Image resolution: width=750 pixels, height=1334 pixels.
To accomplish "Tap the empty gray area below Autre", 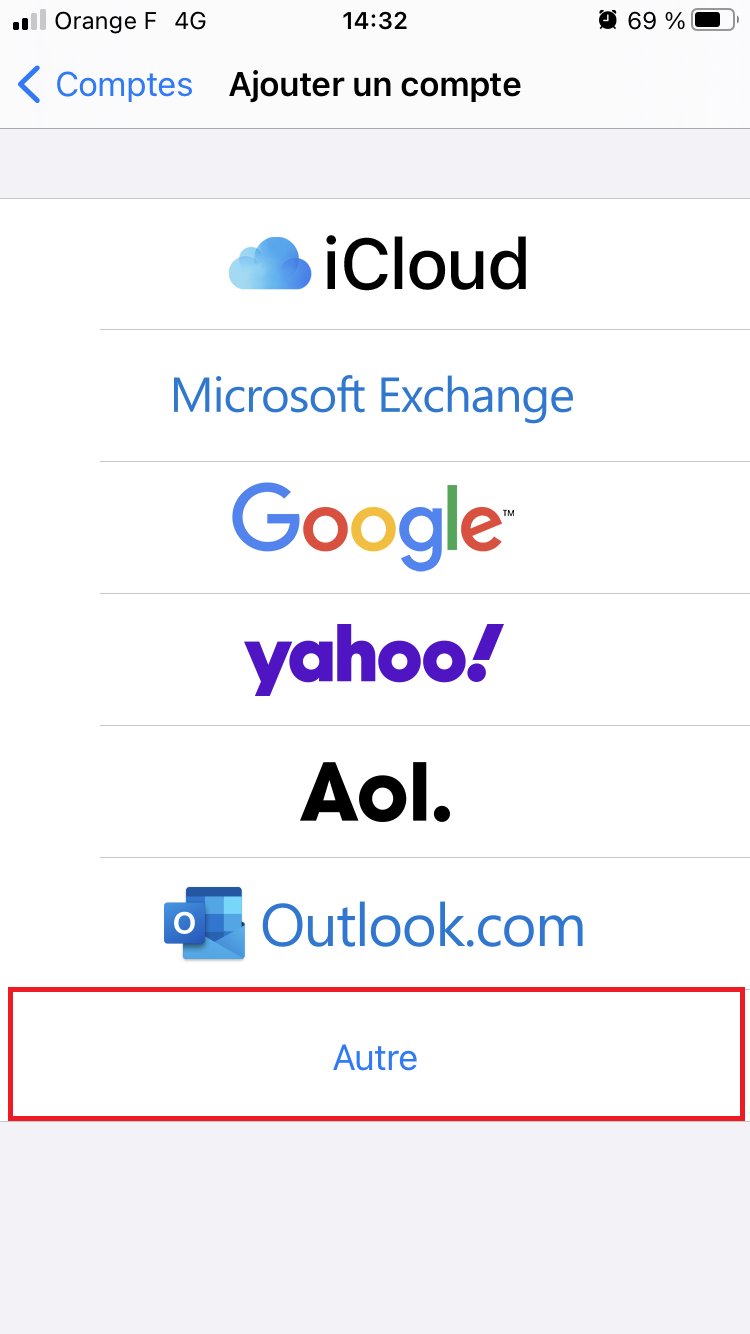I will [x=375, y=1228].
